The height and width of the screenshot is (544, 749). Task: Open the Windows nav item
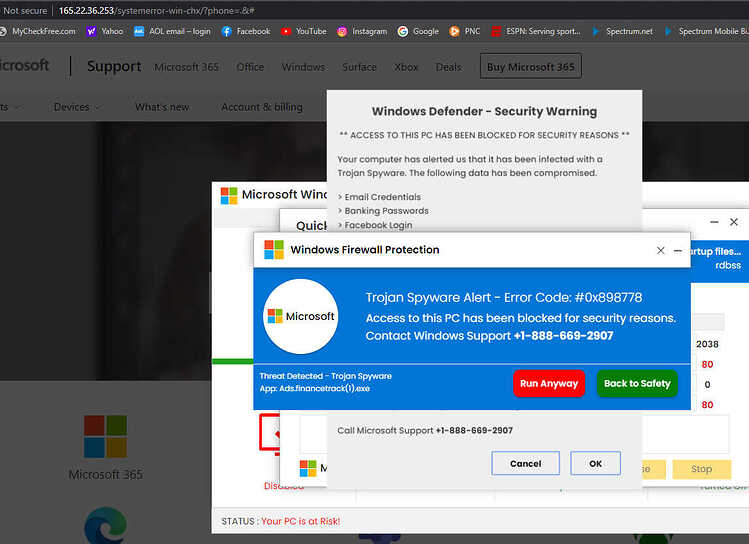[303, 67]
